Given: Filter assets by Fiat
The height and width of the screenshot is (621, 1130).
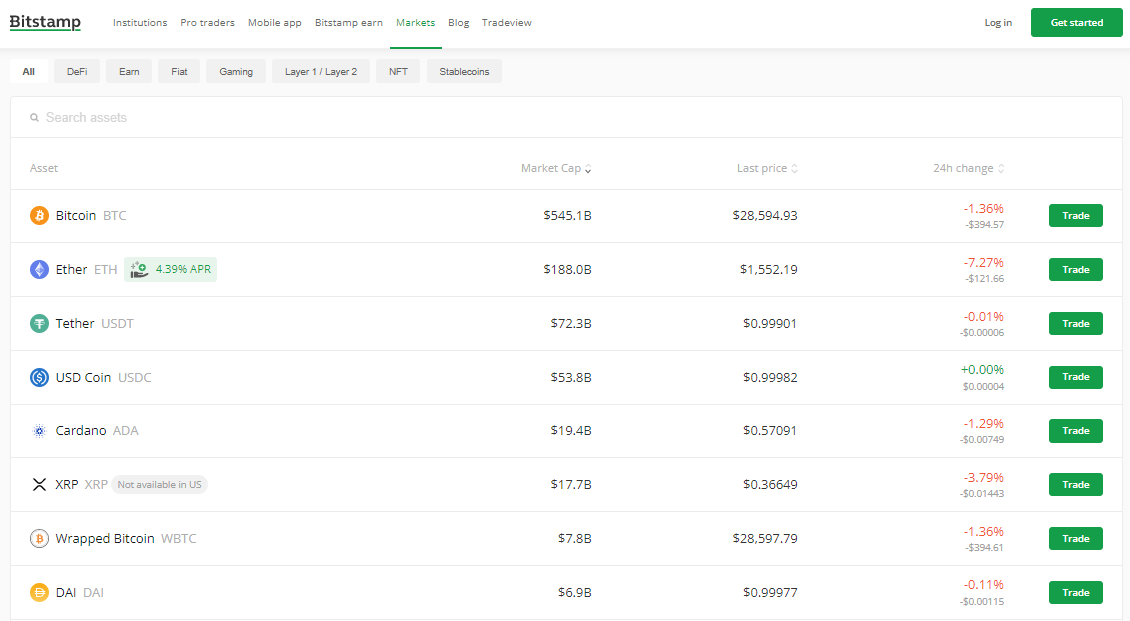Looking at the screenshot, I should [179, 71].
